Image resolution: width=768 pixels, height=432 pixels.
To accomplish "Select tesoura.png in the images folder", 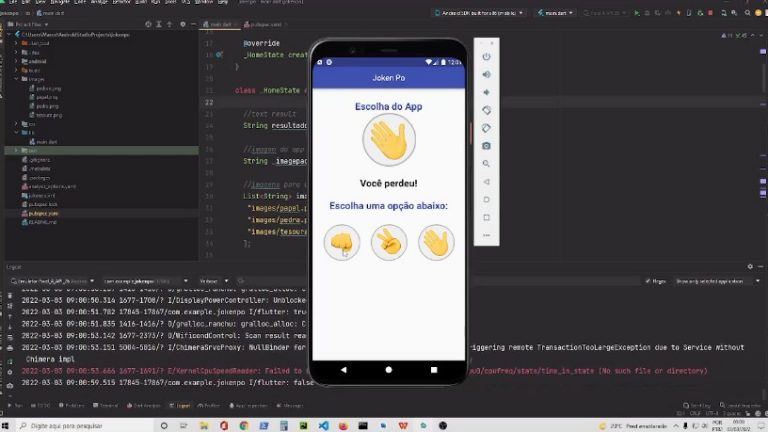I will [x=46, y=115].
